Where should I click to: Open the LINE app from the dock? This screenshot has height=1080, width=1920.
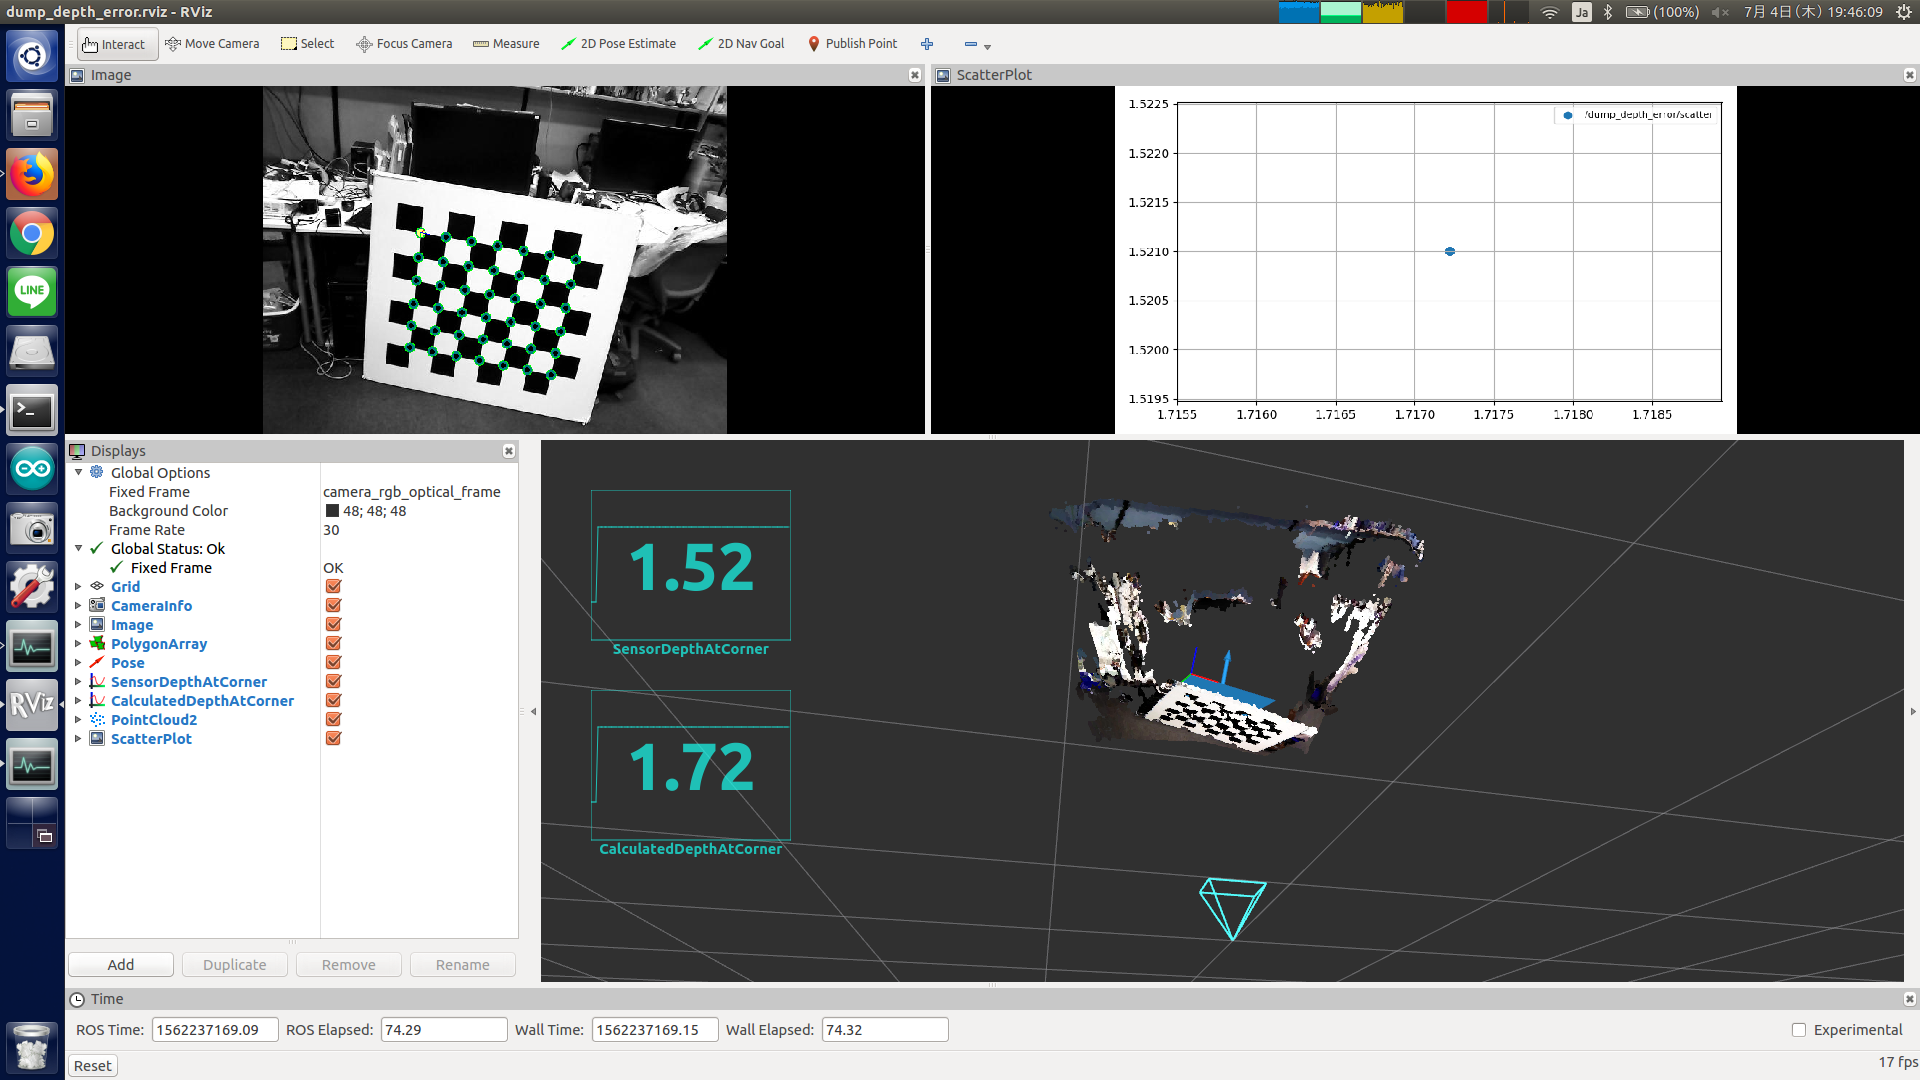point(32,292)
